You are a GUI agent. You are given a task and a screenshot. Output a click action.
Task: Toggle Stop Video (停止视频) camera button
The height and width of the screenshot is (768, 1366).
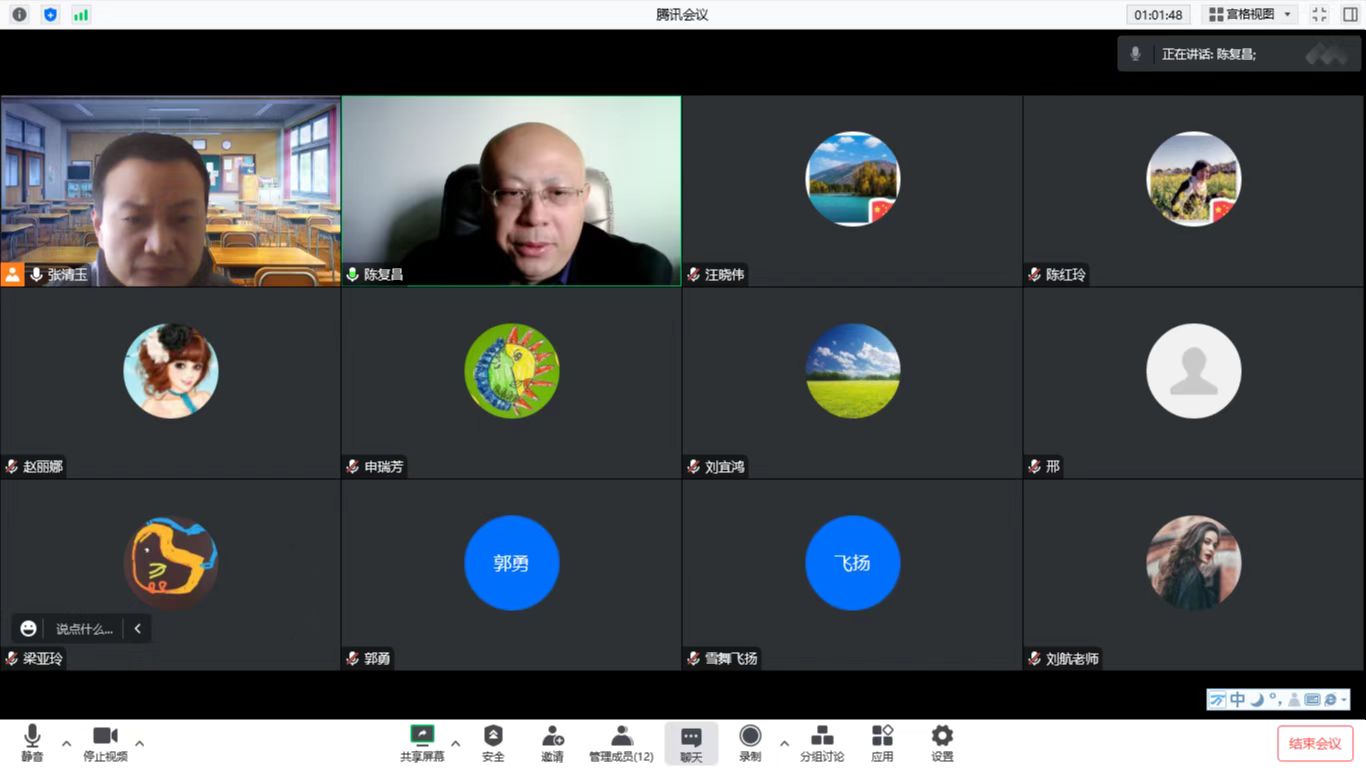[x=105, y=743]
